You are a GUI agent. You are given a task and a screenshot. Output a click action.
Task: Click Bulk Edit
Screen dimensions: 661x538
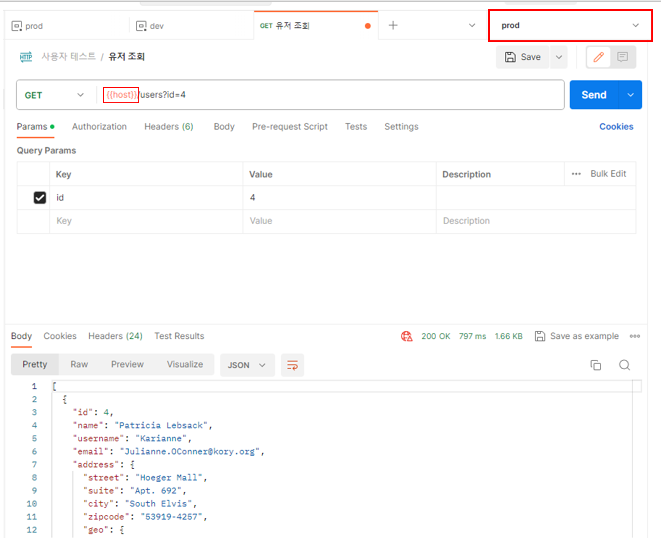(608, 174)
